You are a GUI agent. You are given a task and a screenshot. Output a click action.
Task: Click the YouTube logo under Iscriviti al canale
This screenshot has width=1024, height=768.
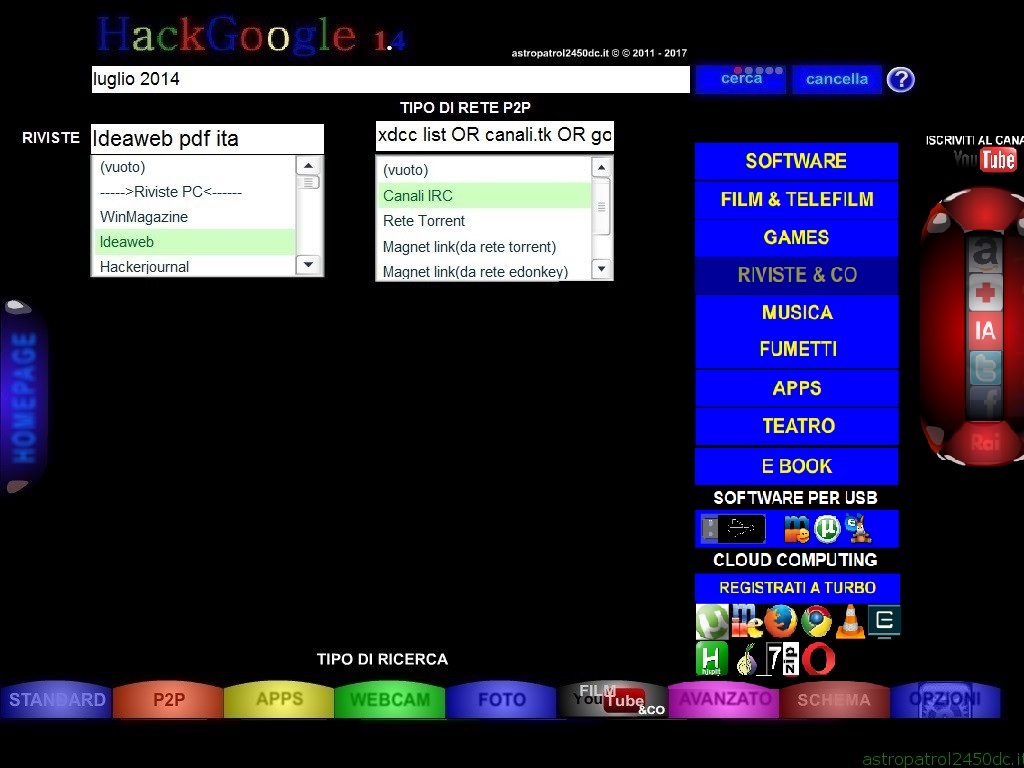coord(985,159)
